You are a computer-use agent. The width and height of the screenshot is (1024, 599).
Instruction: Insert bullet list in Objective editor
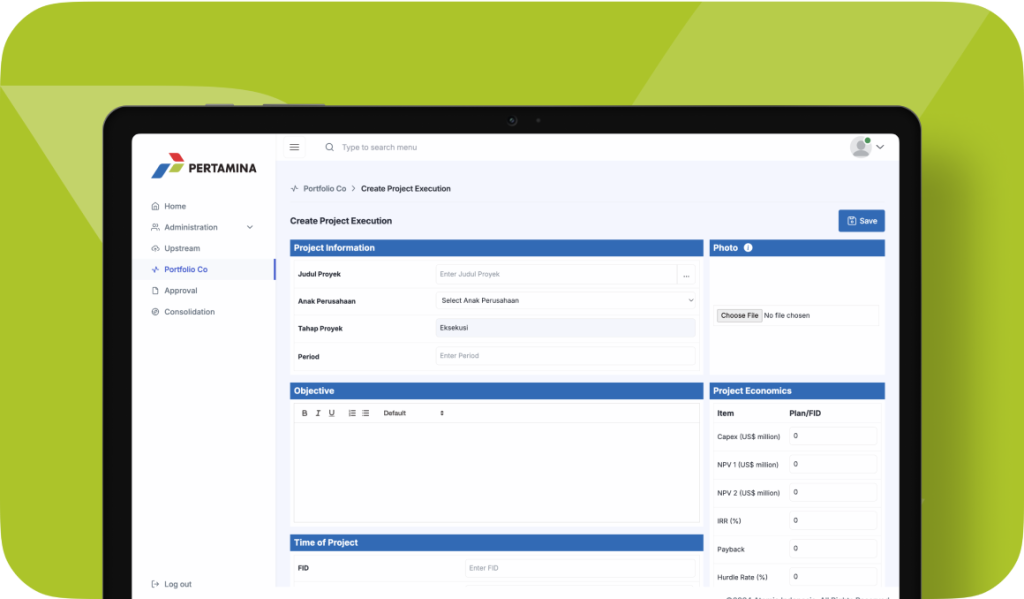tap(366, 413)
